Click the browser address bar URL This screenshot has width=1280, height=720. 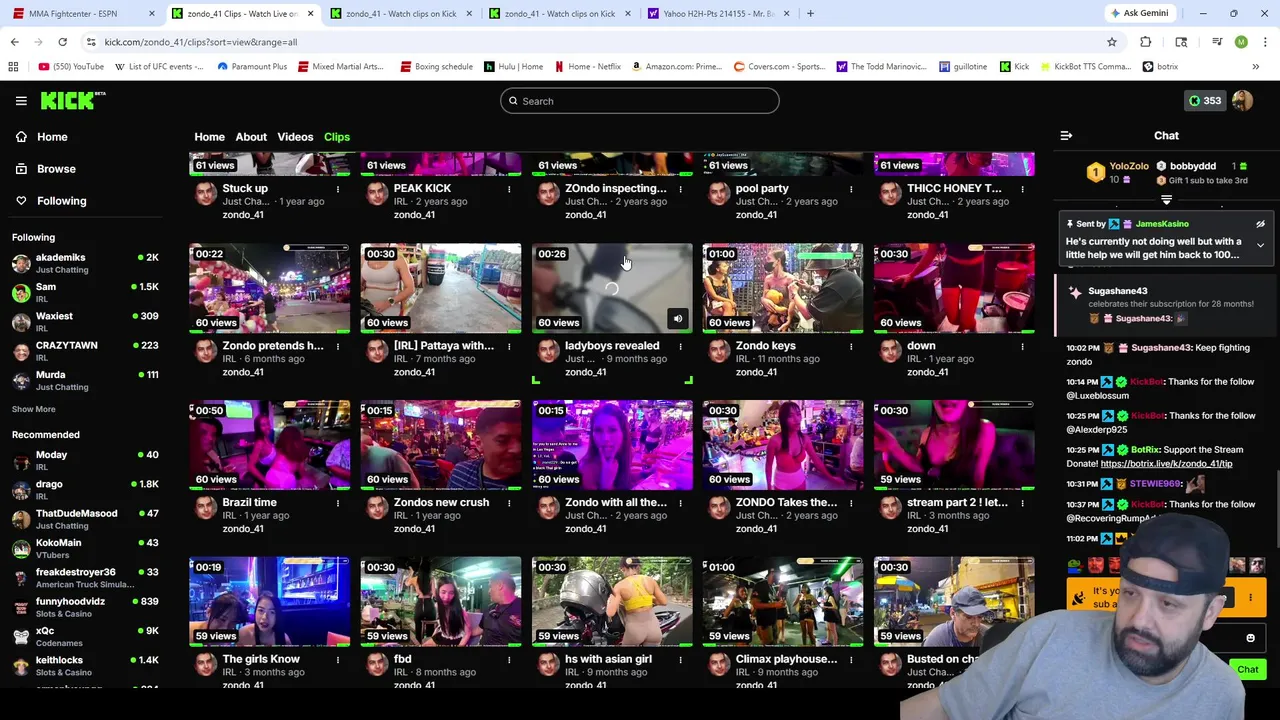click(x=200, y=42)
